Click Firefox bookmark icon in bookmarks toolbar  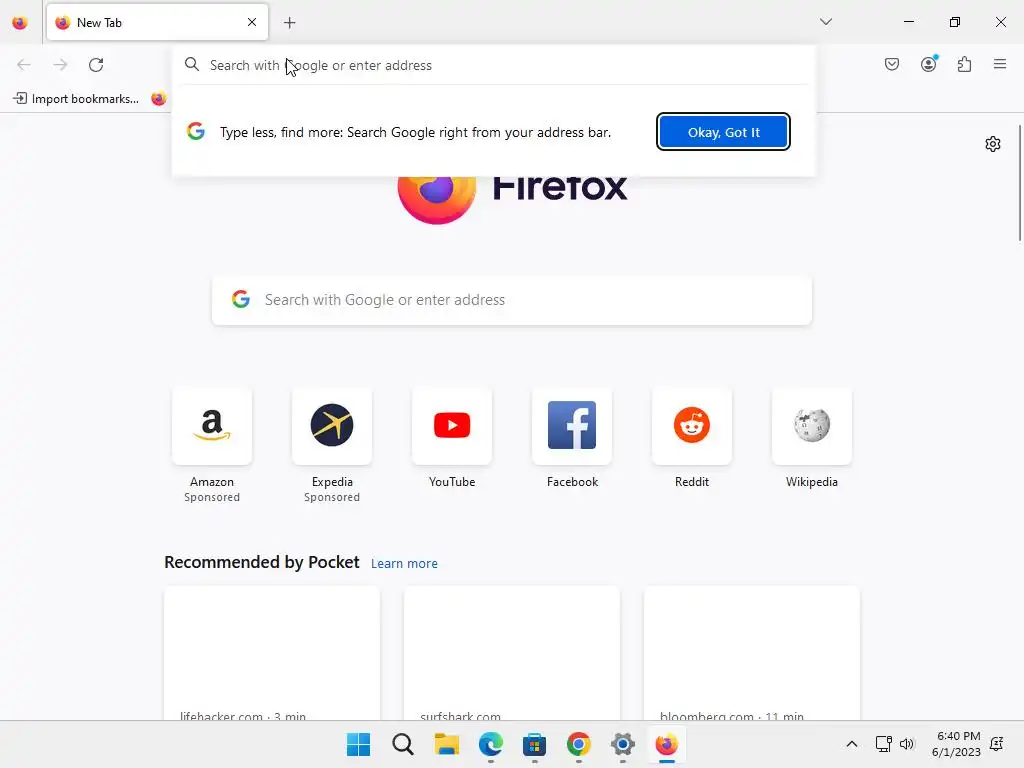coord(159,99)
